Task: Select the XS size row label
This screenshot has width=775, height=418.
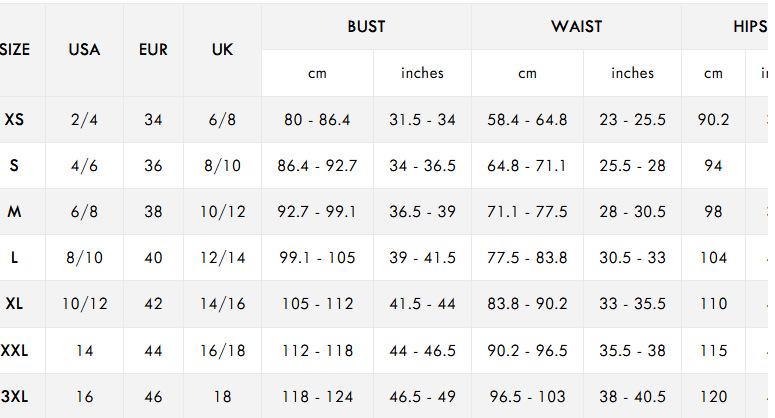Action: point(14,119)
